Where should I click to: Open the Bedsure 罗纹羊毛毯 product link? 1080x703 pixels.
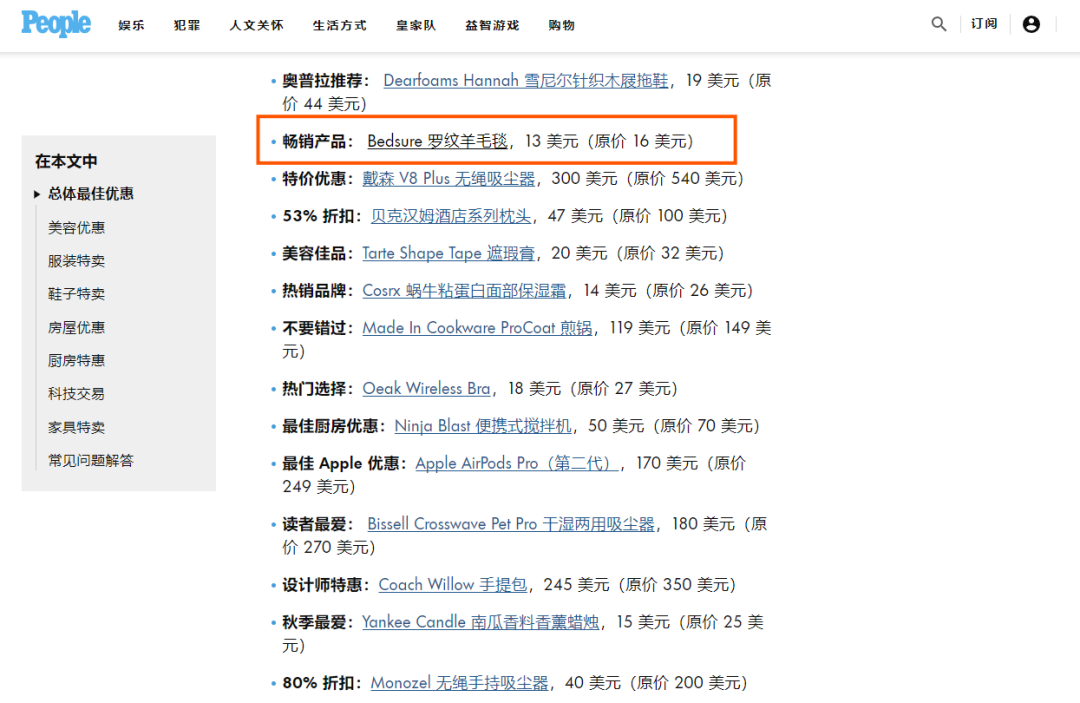tap(436, 141)
